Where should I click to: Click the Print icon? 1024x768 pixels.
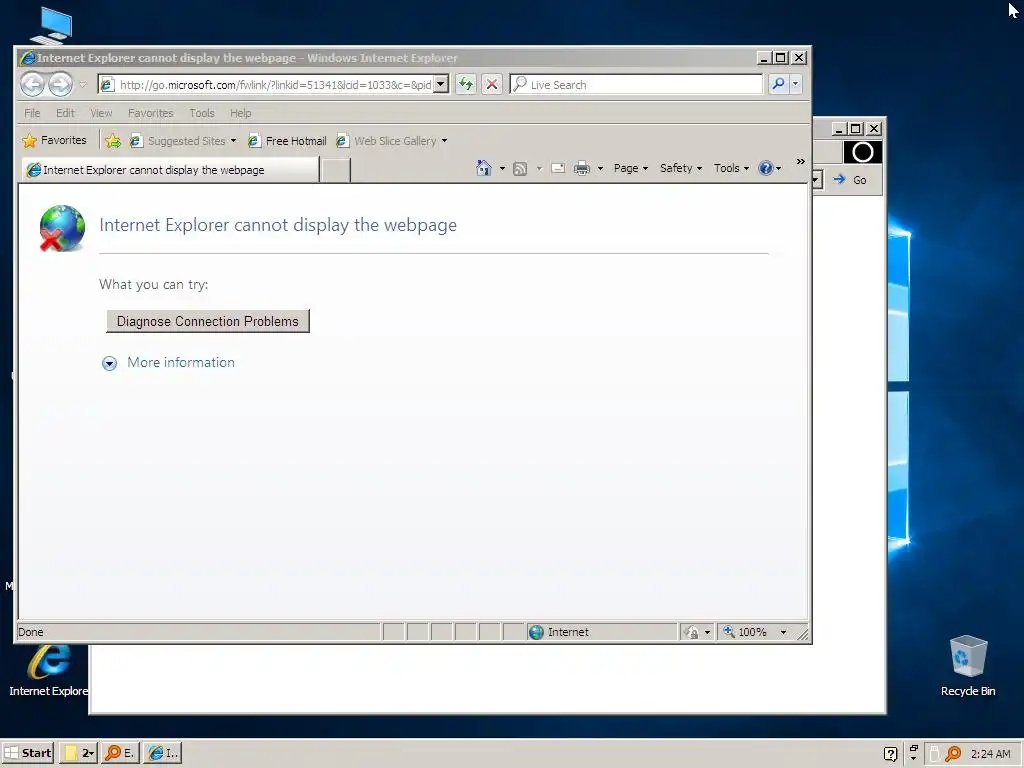click(x=581, y=168)
